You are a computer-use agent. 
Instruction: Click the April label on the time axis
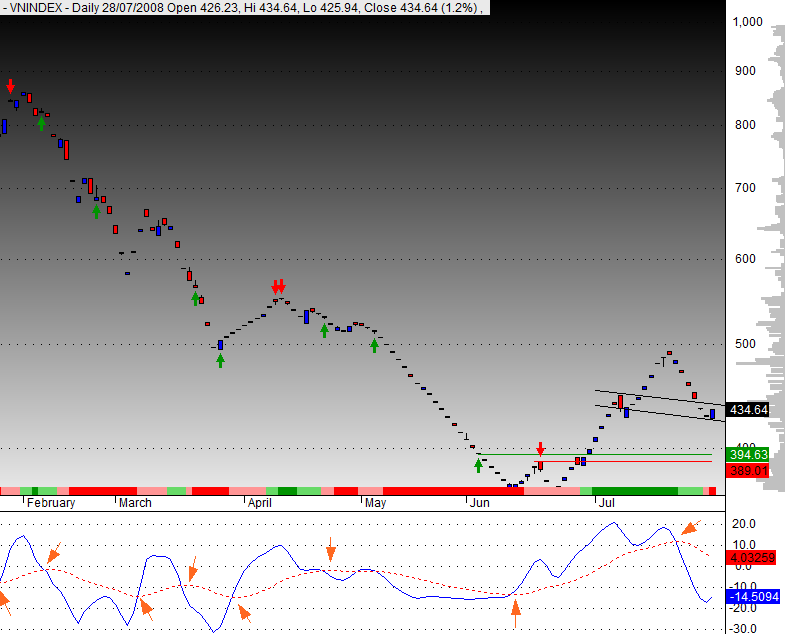pyautogui.click(x=261, y=503)
